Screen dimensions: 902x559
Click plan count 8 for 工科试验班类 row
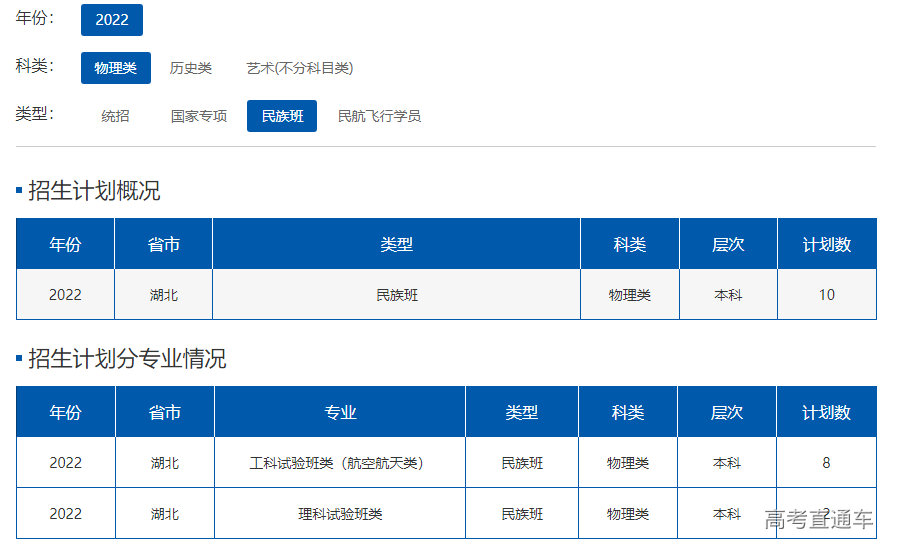(x=826, y=463)
